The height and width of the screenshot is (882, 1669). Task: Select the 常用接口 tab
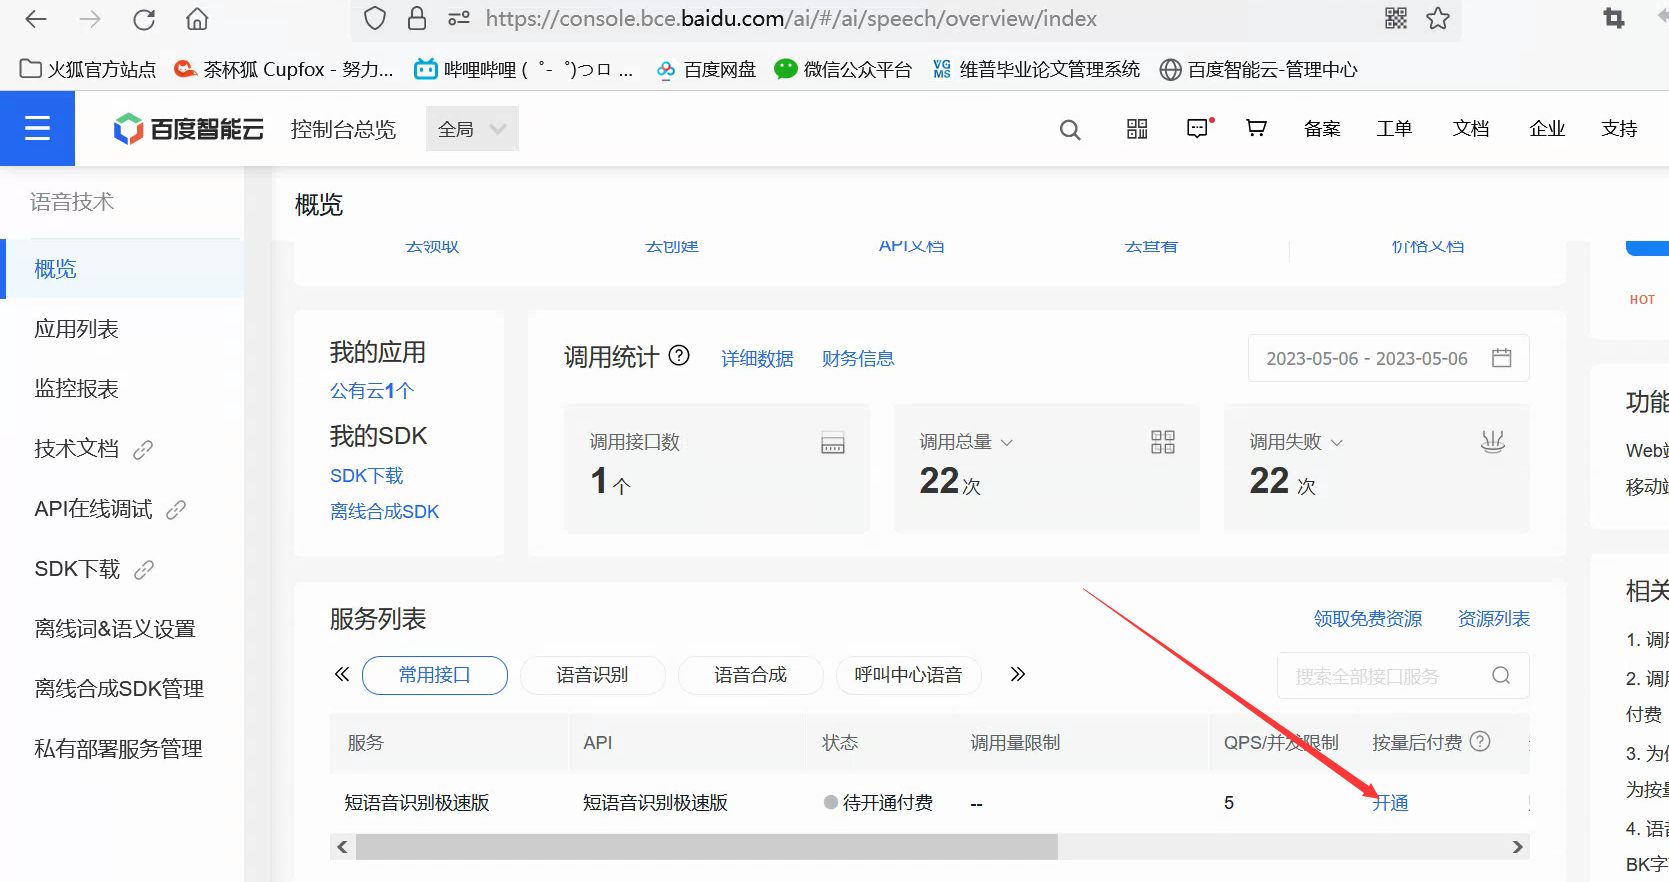click(x=435, y=675)
